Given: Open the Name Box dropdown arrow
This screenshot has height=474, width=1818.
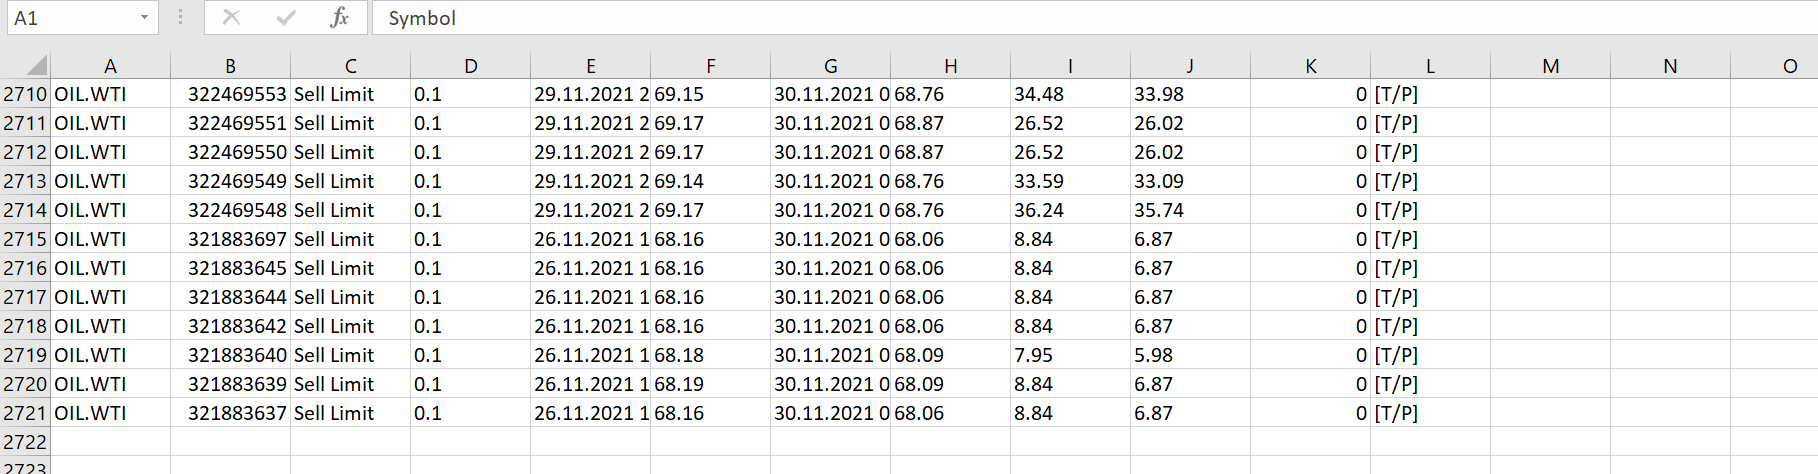Looking at the screenshot, I should coord(144,18).
